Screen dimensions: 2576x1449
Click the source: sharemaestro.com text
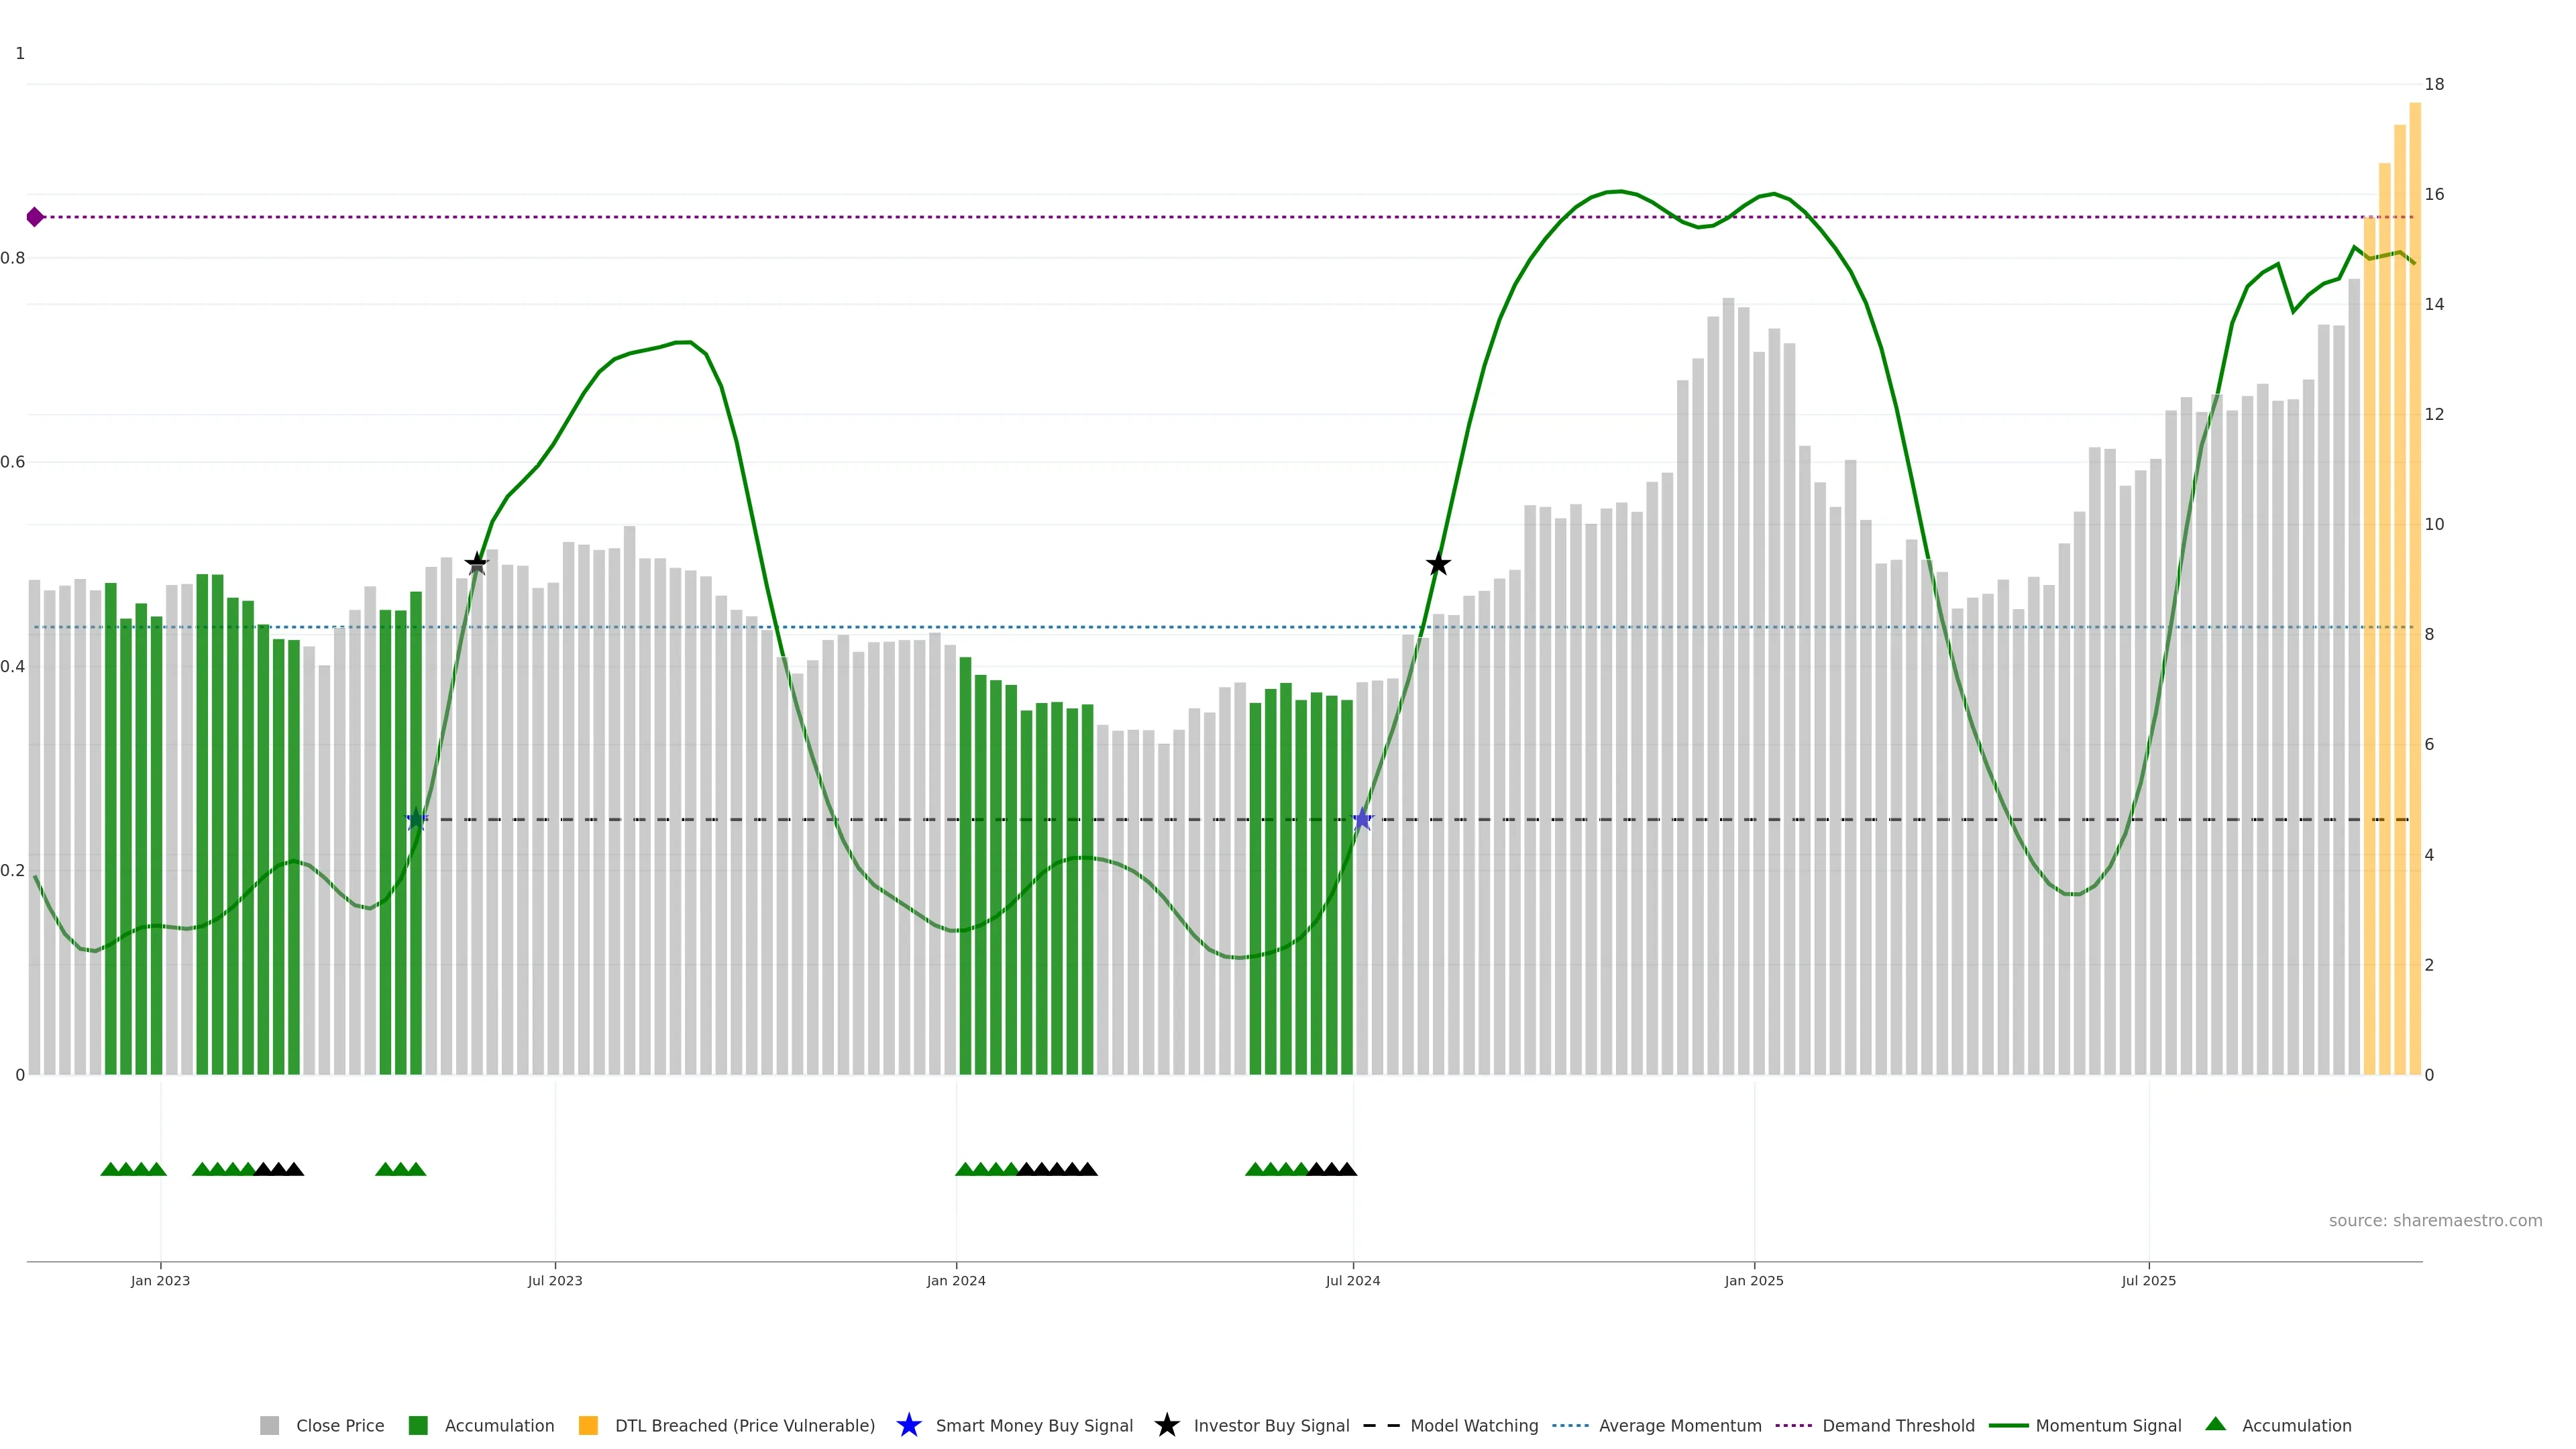coord(2435,1221)
